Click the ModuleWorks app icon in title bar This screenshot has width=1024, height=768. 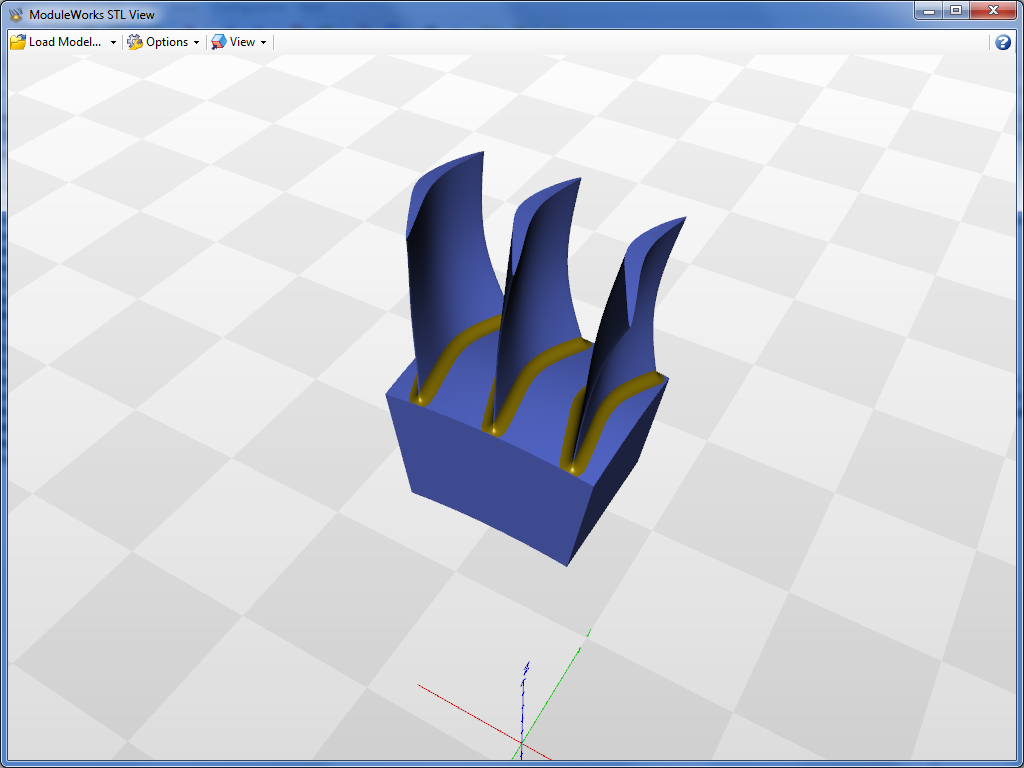tap(17, 14)
